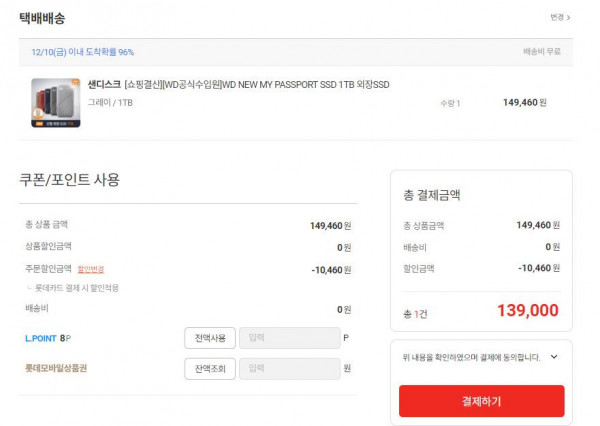Open the 샌디스크 WD MY PASSPORT product title
600x426 pixels.
click(238, 84)
